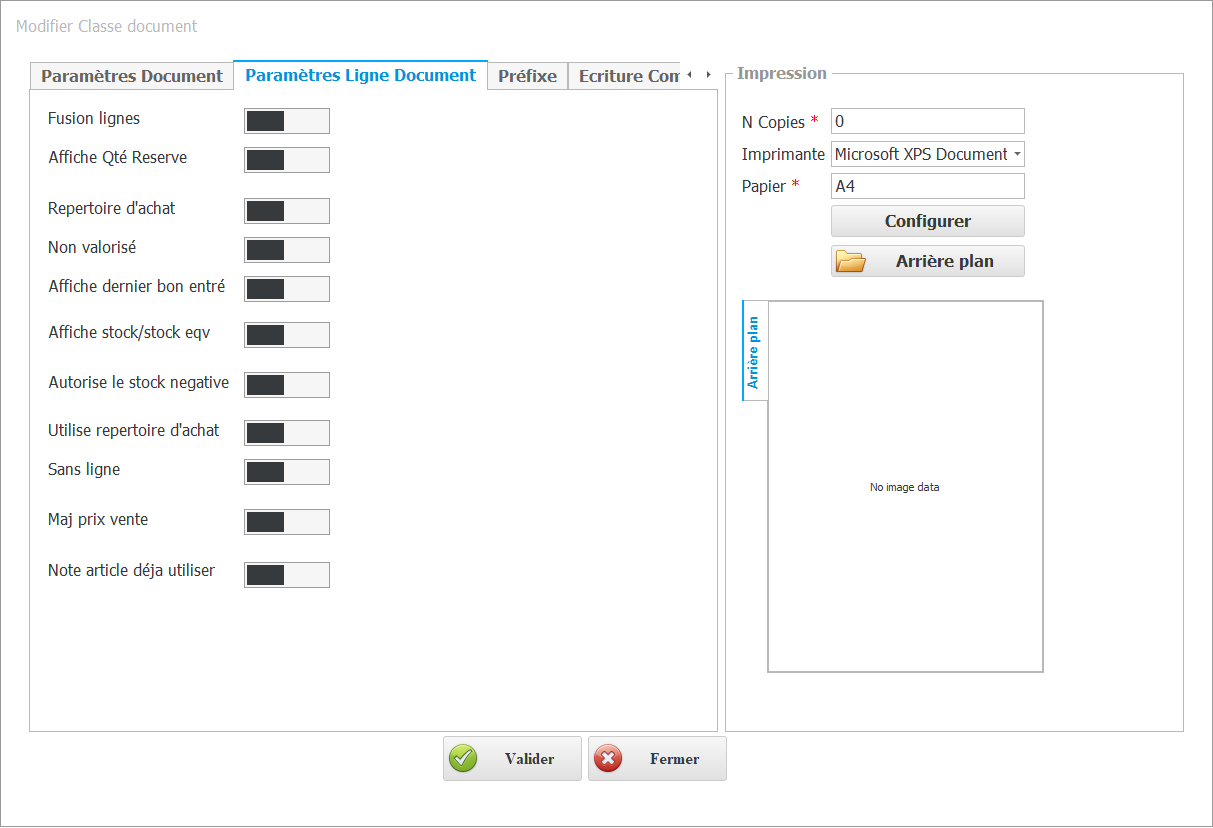Enable Affiche Qté Reserve
This screenshot has height=828, width=1213.
(287, 159)
